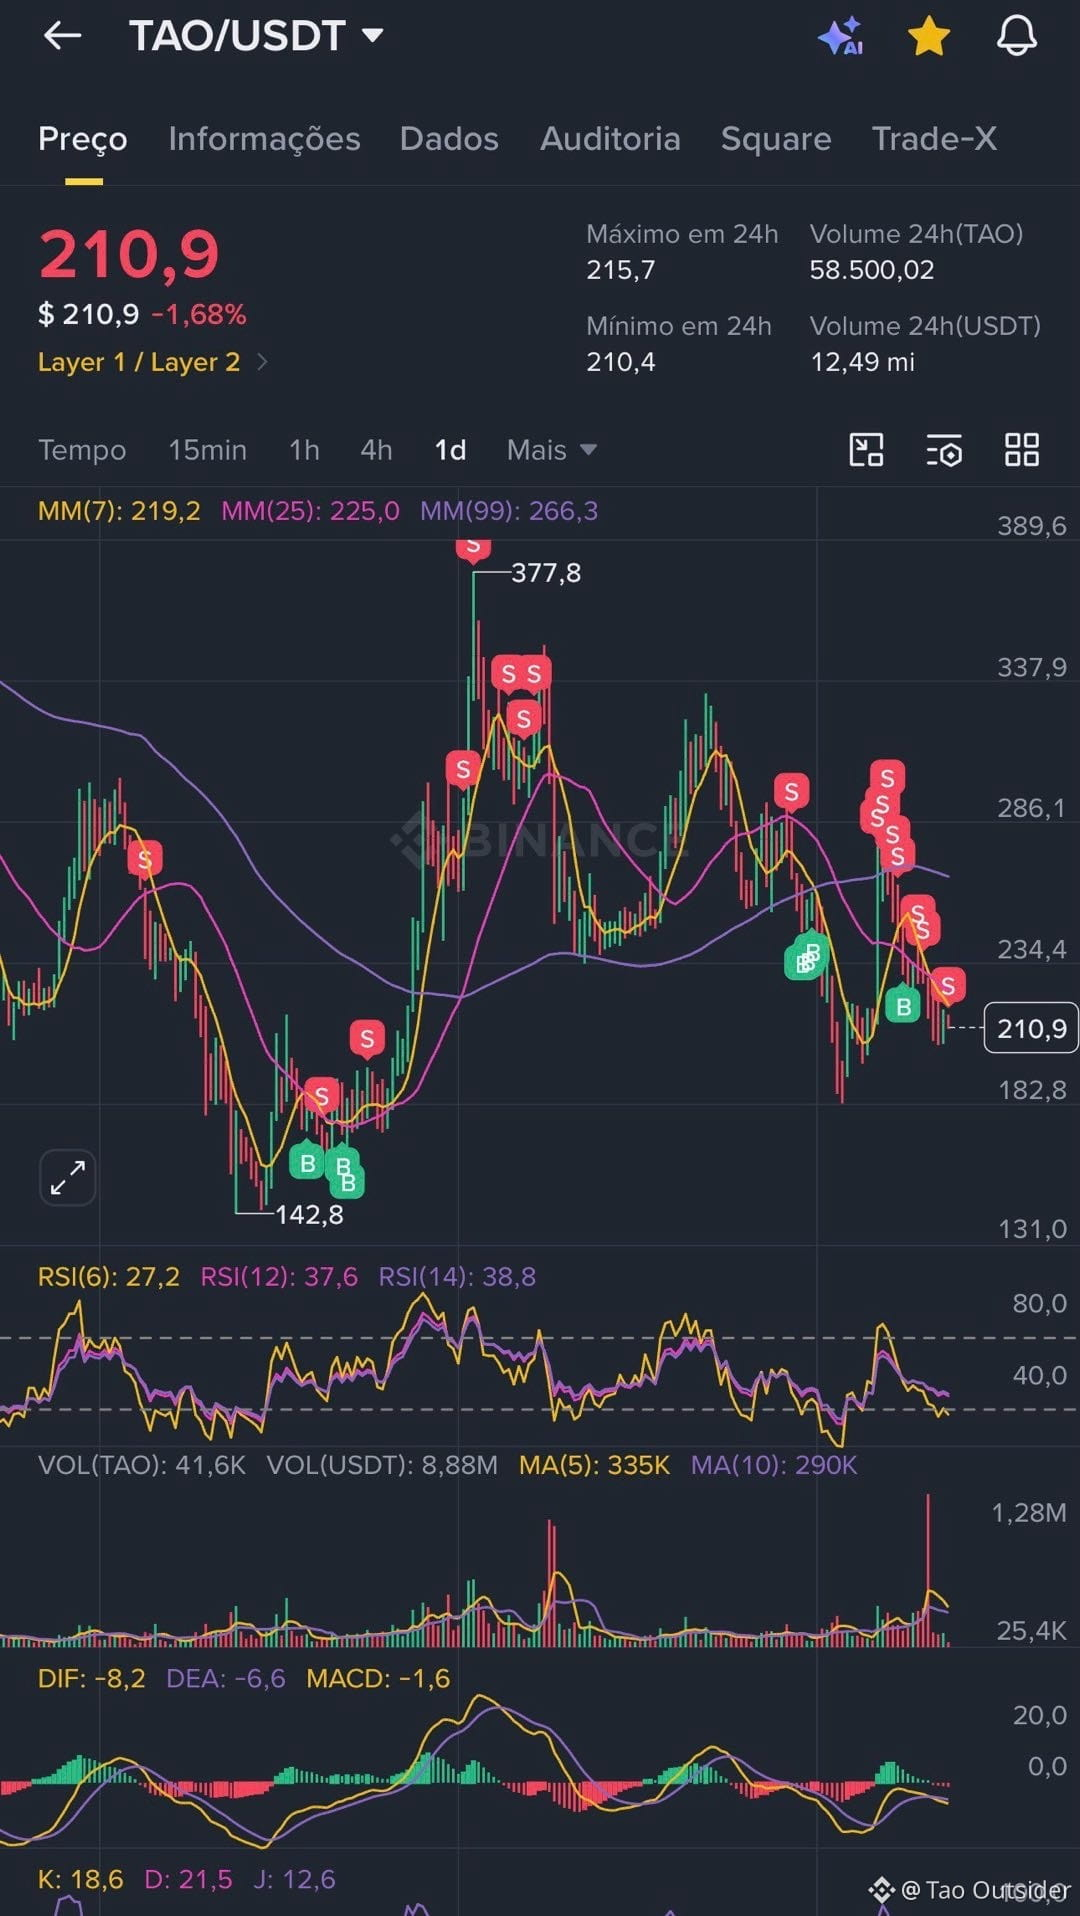Screen dimensions: 1080x1916
Task: Tap the VOL(TAO): 41,6K label
Action: coord(142,1465)
